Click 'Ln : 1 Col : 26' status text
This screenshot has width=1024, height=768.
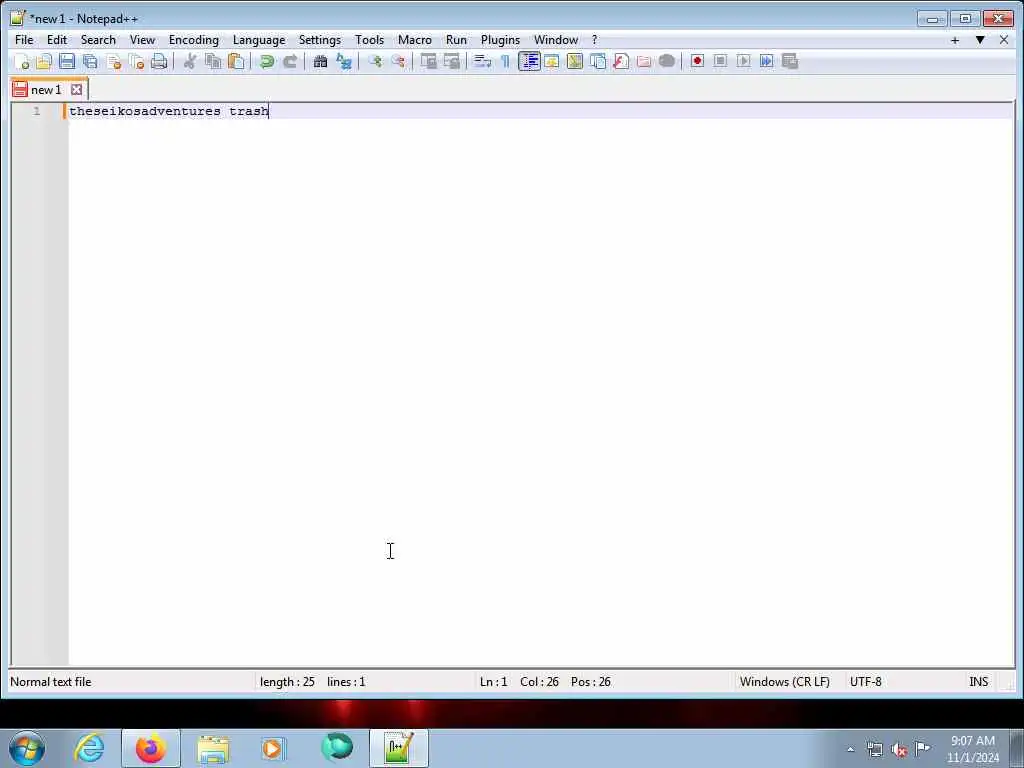click(519, 682)
